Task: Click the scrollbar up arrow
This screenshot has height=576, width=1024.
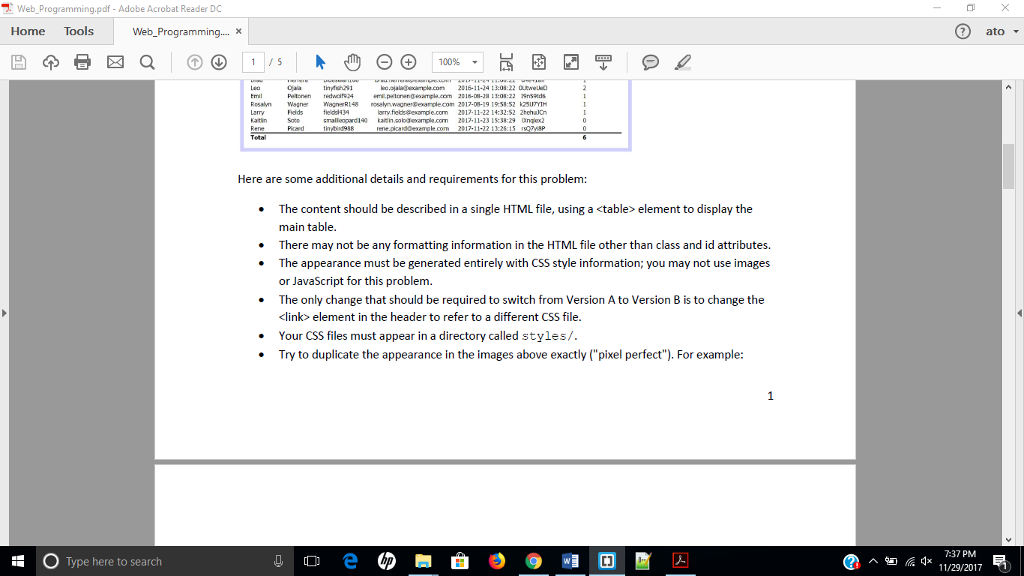Action: 1009,87
